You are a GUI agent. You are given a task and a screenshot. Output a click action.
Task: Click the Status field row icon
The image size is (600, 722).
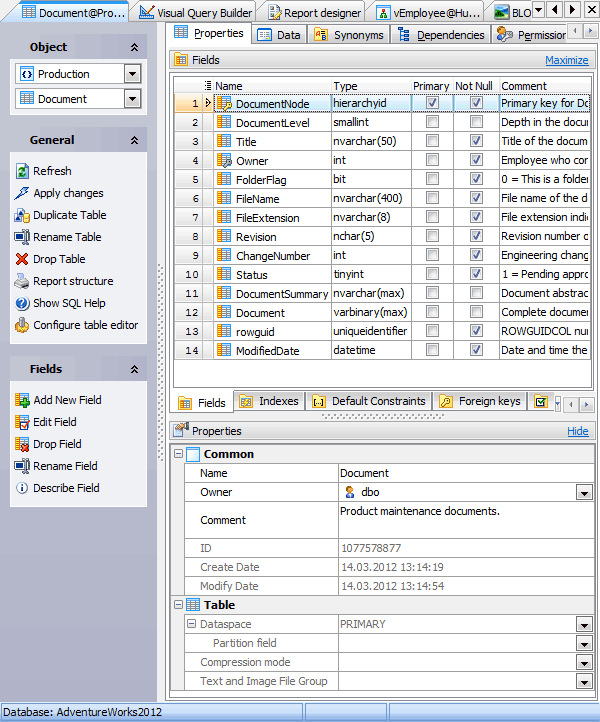(x=224, y=274)
